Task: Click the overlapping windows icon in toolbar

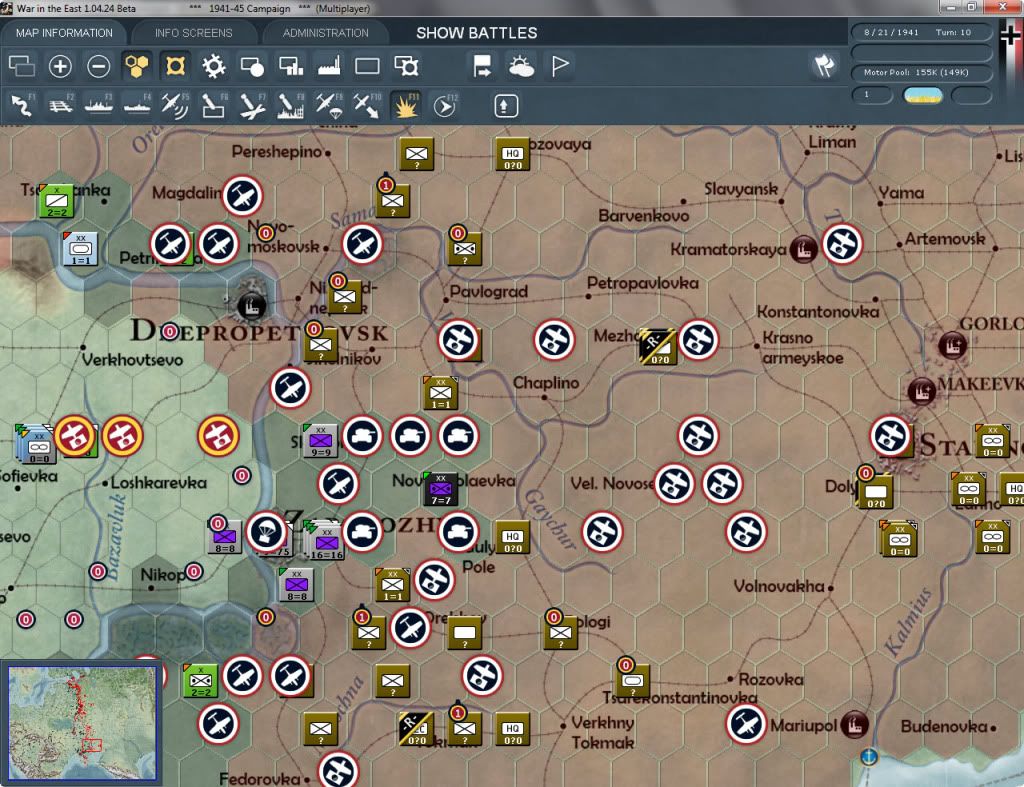Action: pyautogui.click(x=22, y=66)
